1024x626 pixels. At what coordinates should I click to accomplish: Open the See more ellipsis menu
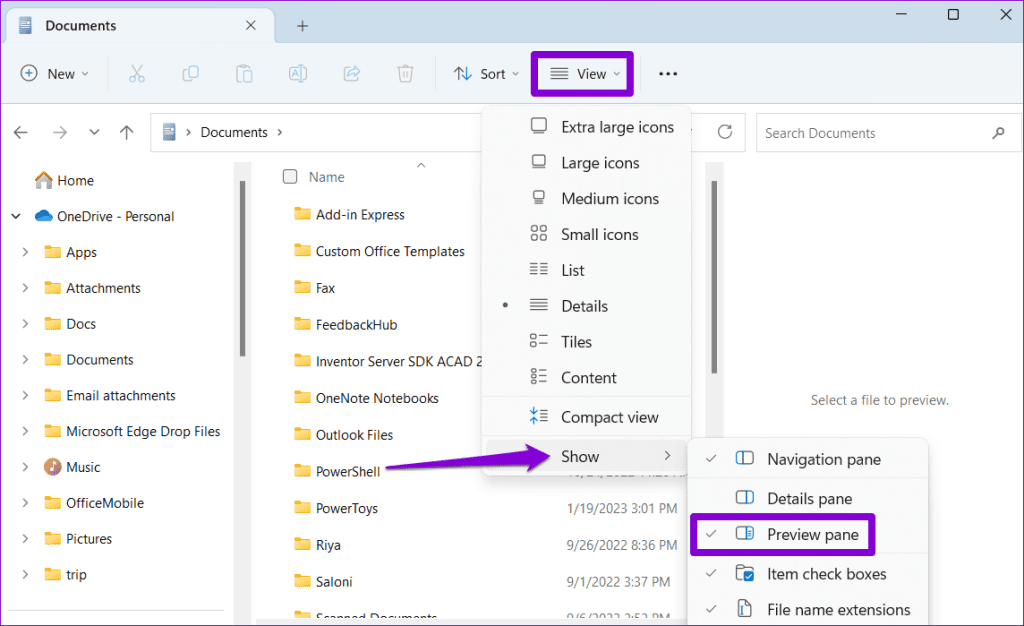click(668, 73)
